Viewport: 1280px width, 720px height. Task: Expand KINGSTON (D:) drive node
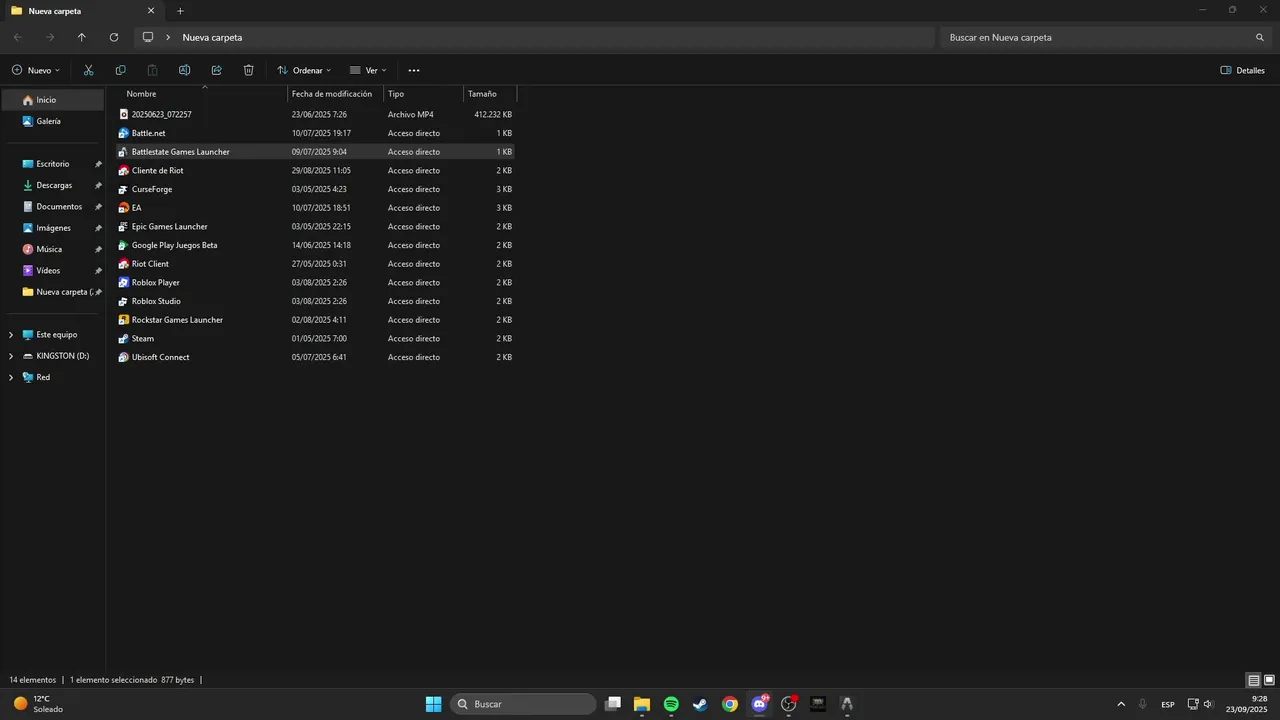[11, 356]
